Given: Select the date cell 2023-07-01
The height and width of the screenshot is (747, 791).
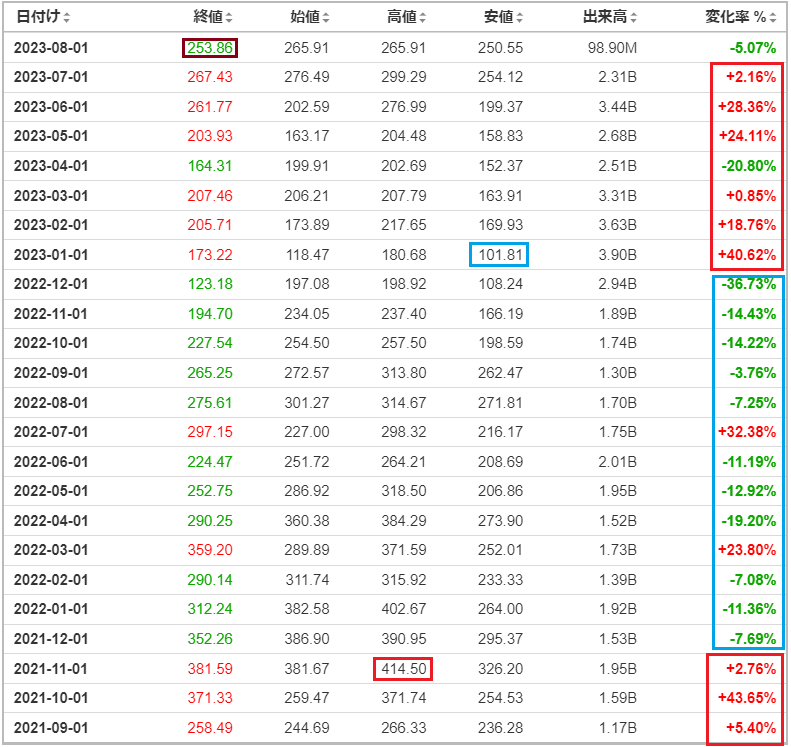Looking at the screenshot, I should [x=51, y=77].
